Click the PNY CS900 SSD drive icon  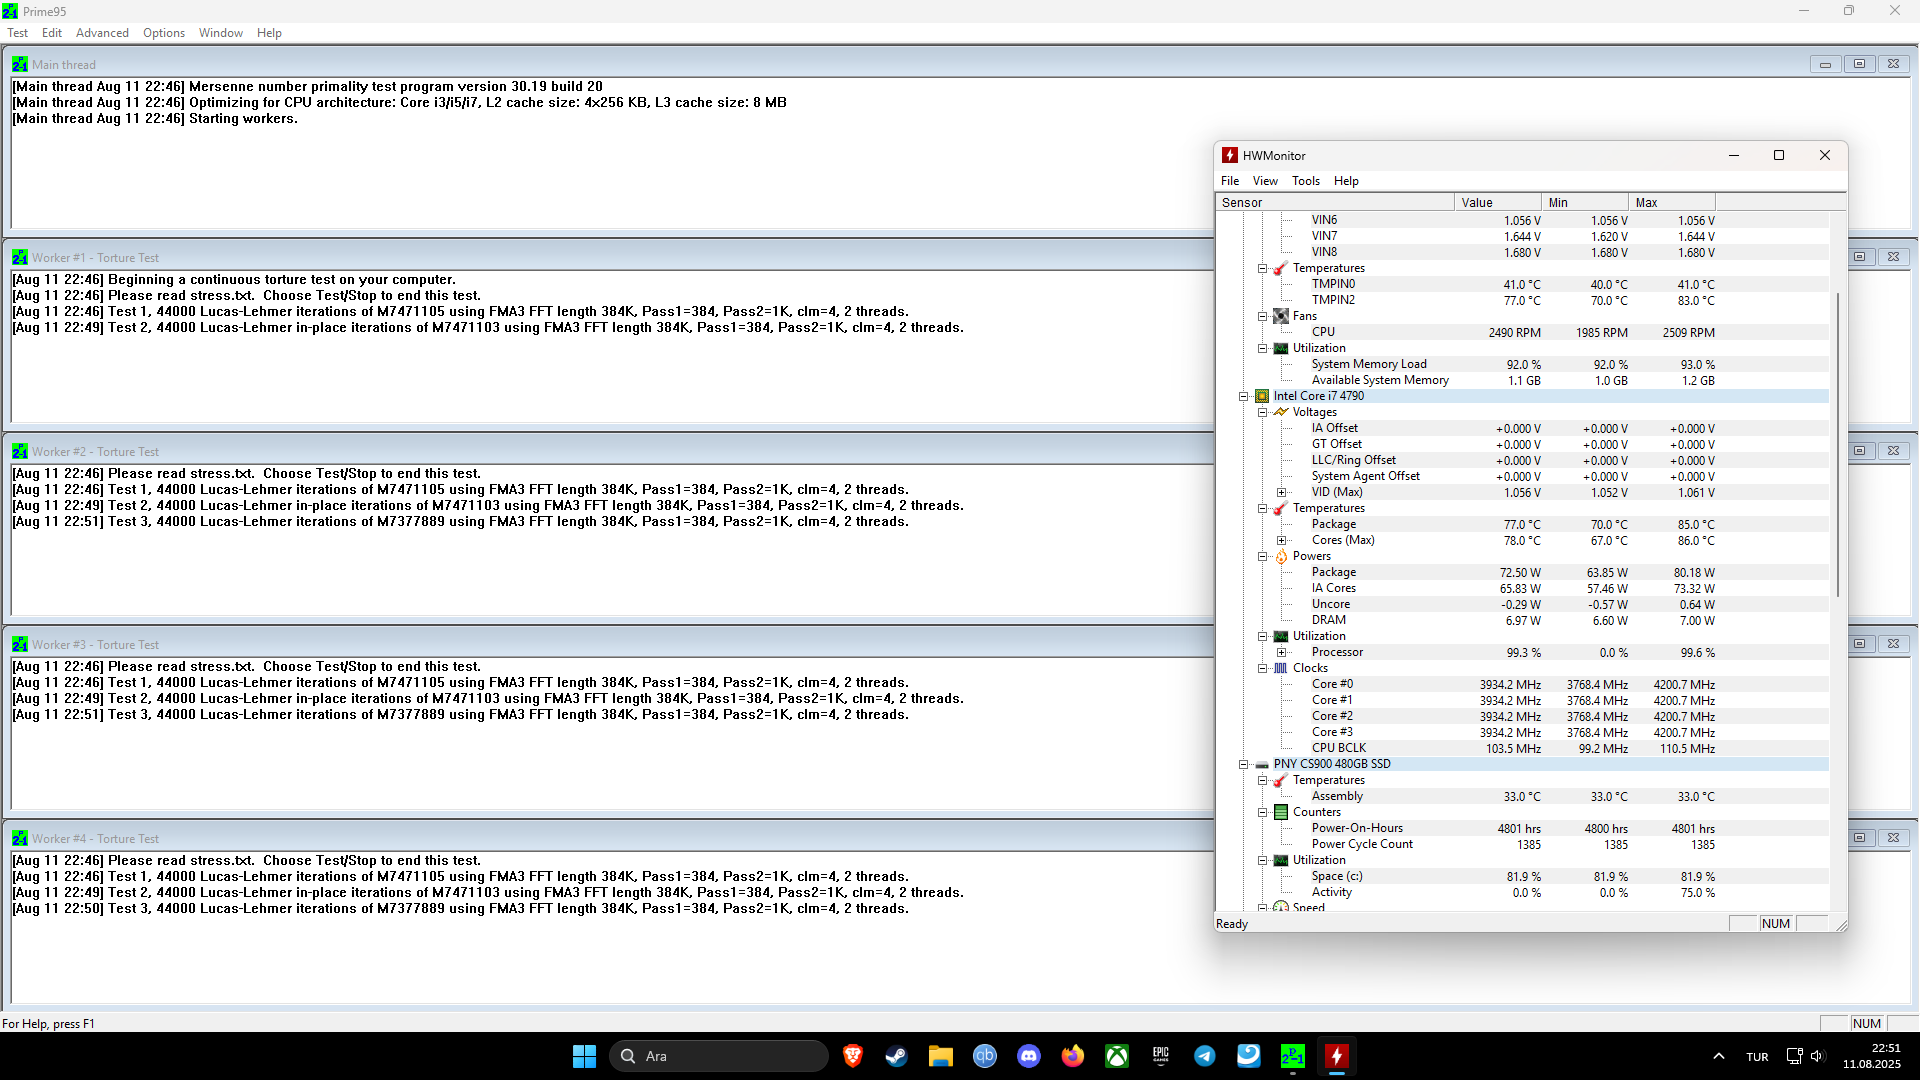pyautogui.click(x=1262, y=765)
